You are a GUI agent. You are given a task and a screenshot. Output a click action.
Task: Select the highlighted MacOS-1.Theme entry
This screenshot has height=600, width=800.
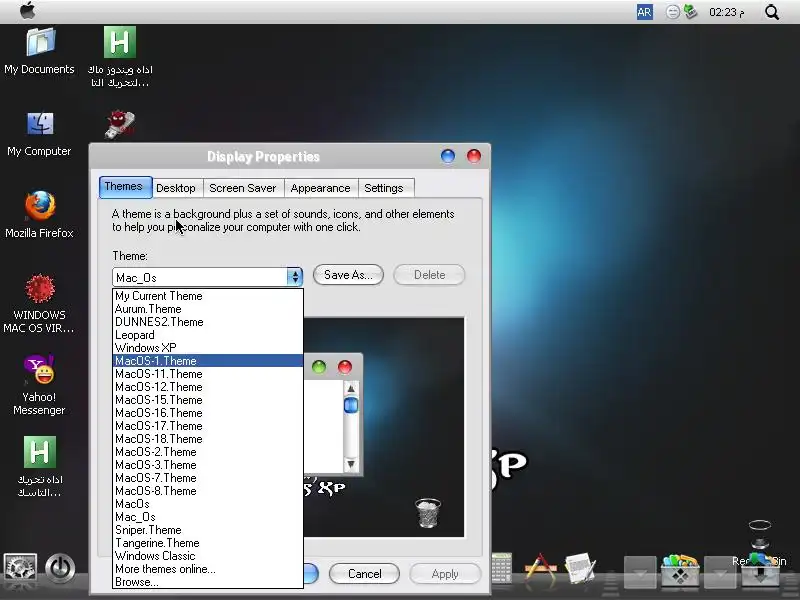(208, 361)
